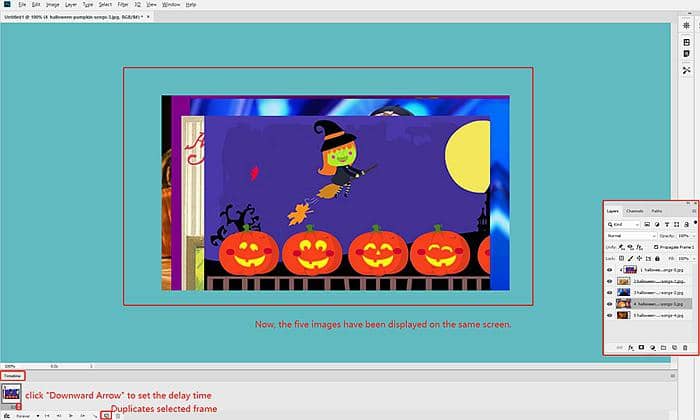Switch to the Paths tab
The image size is (700, 420).
(x=657, y=211)
